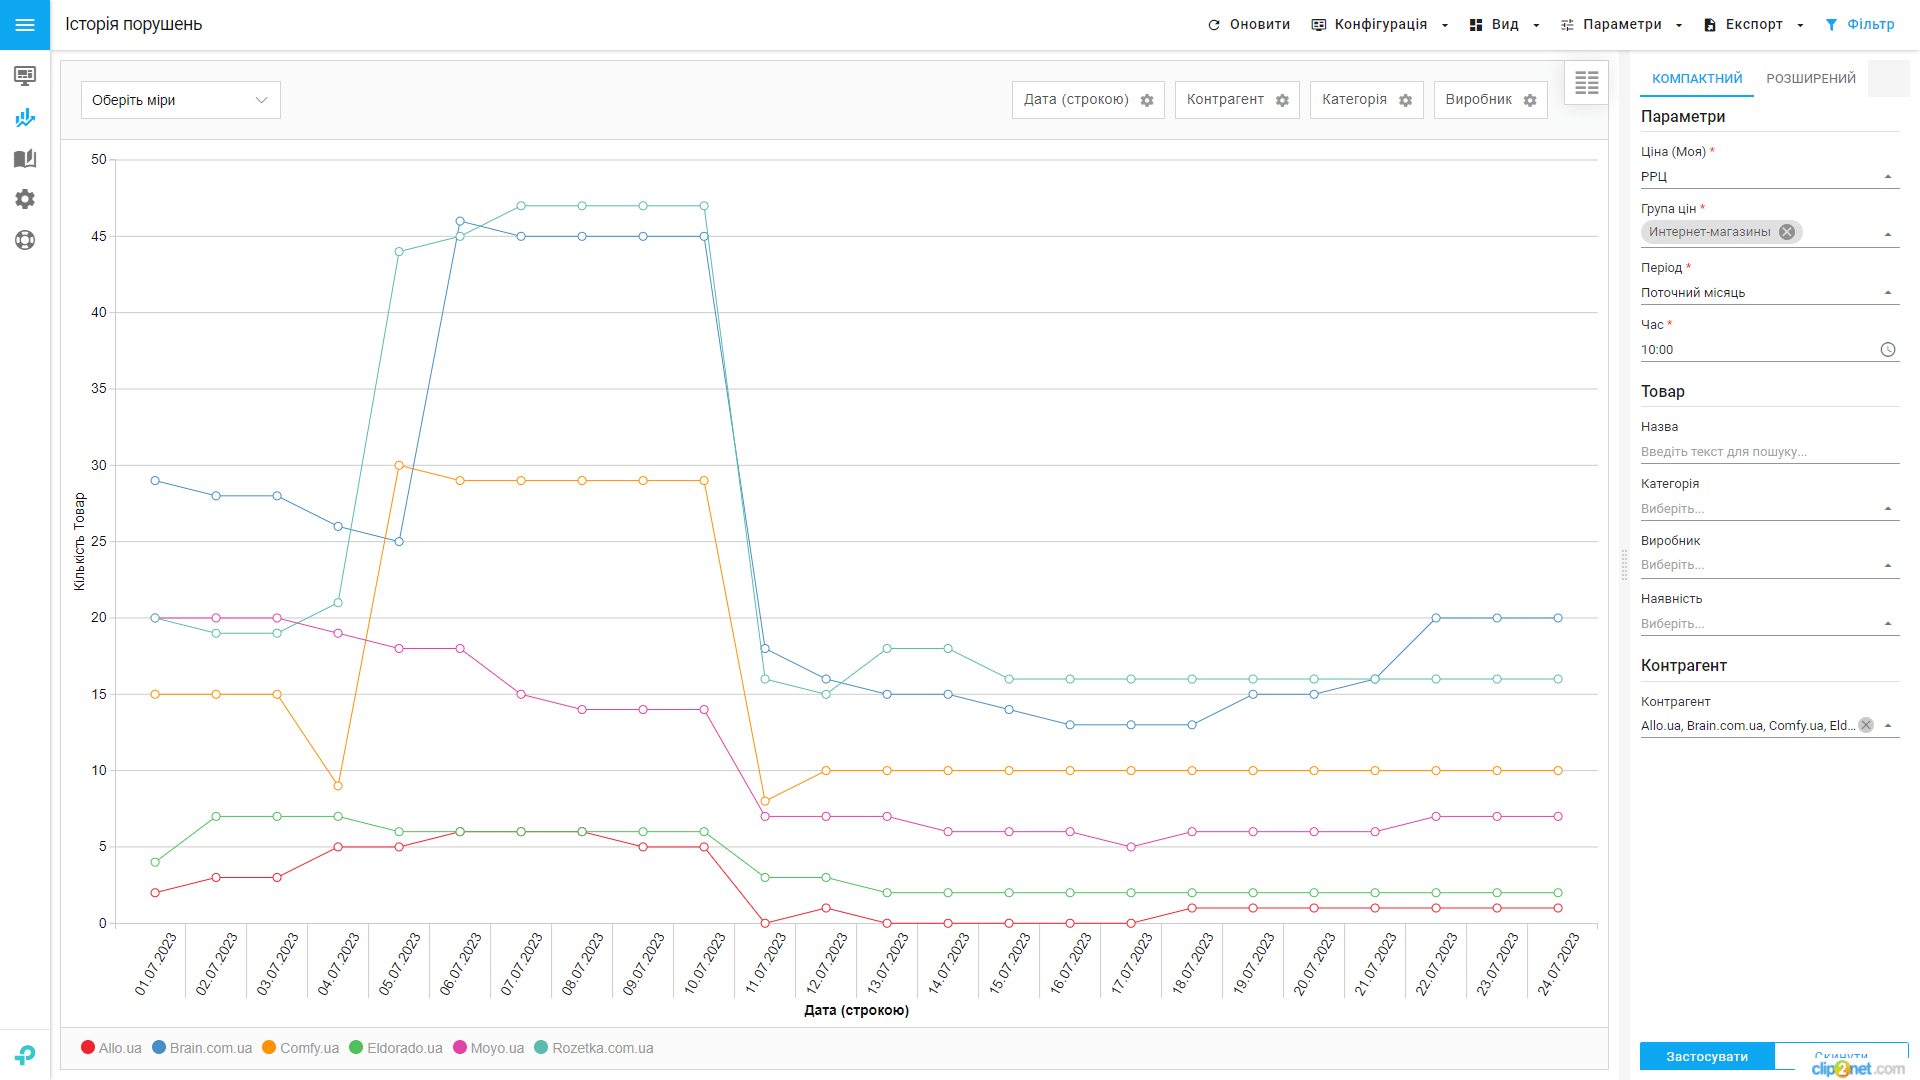Toggle Comfy.ua legend series visibility
Screen dimensions: 1920x1080
[x=300, y=1048]
